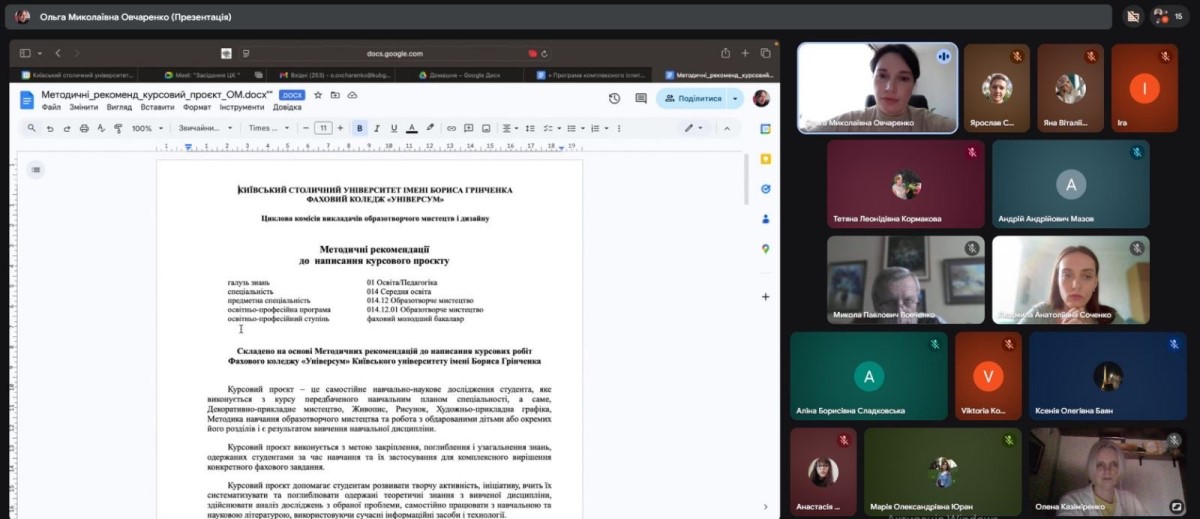1200x519 pixels.
Task: Open the document outline icon
Action: 36,170
